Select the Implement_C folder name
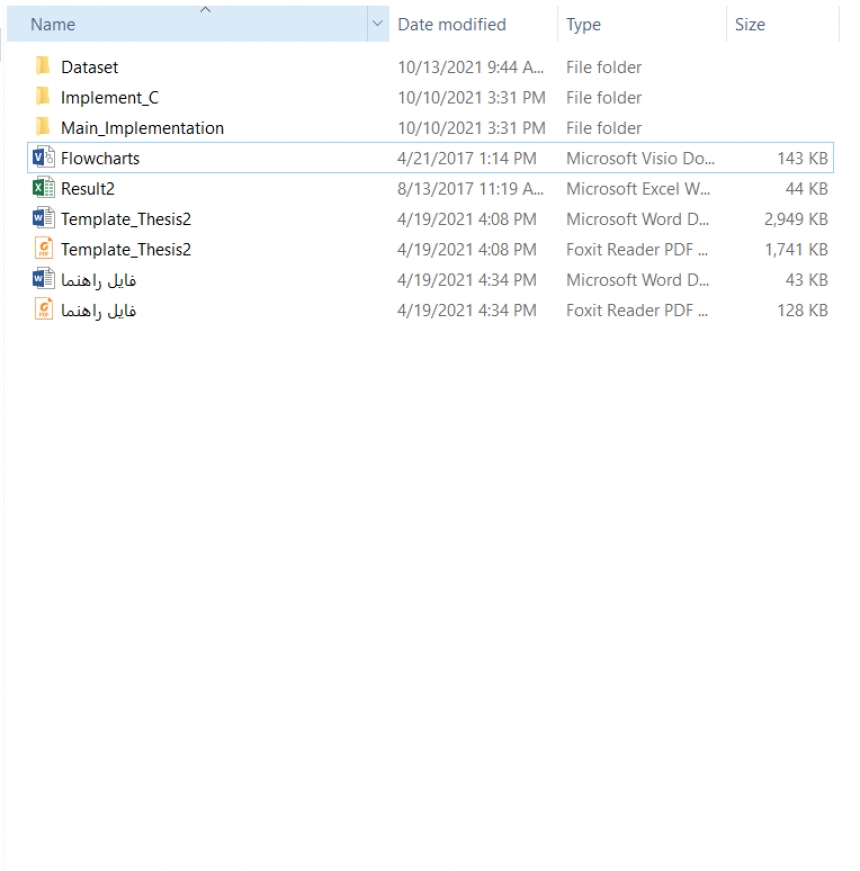The image size is (860, 871). [x=110, y=98]
